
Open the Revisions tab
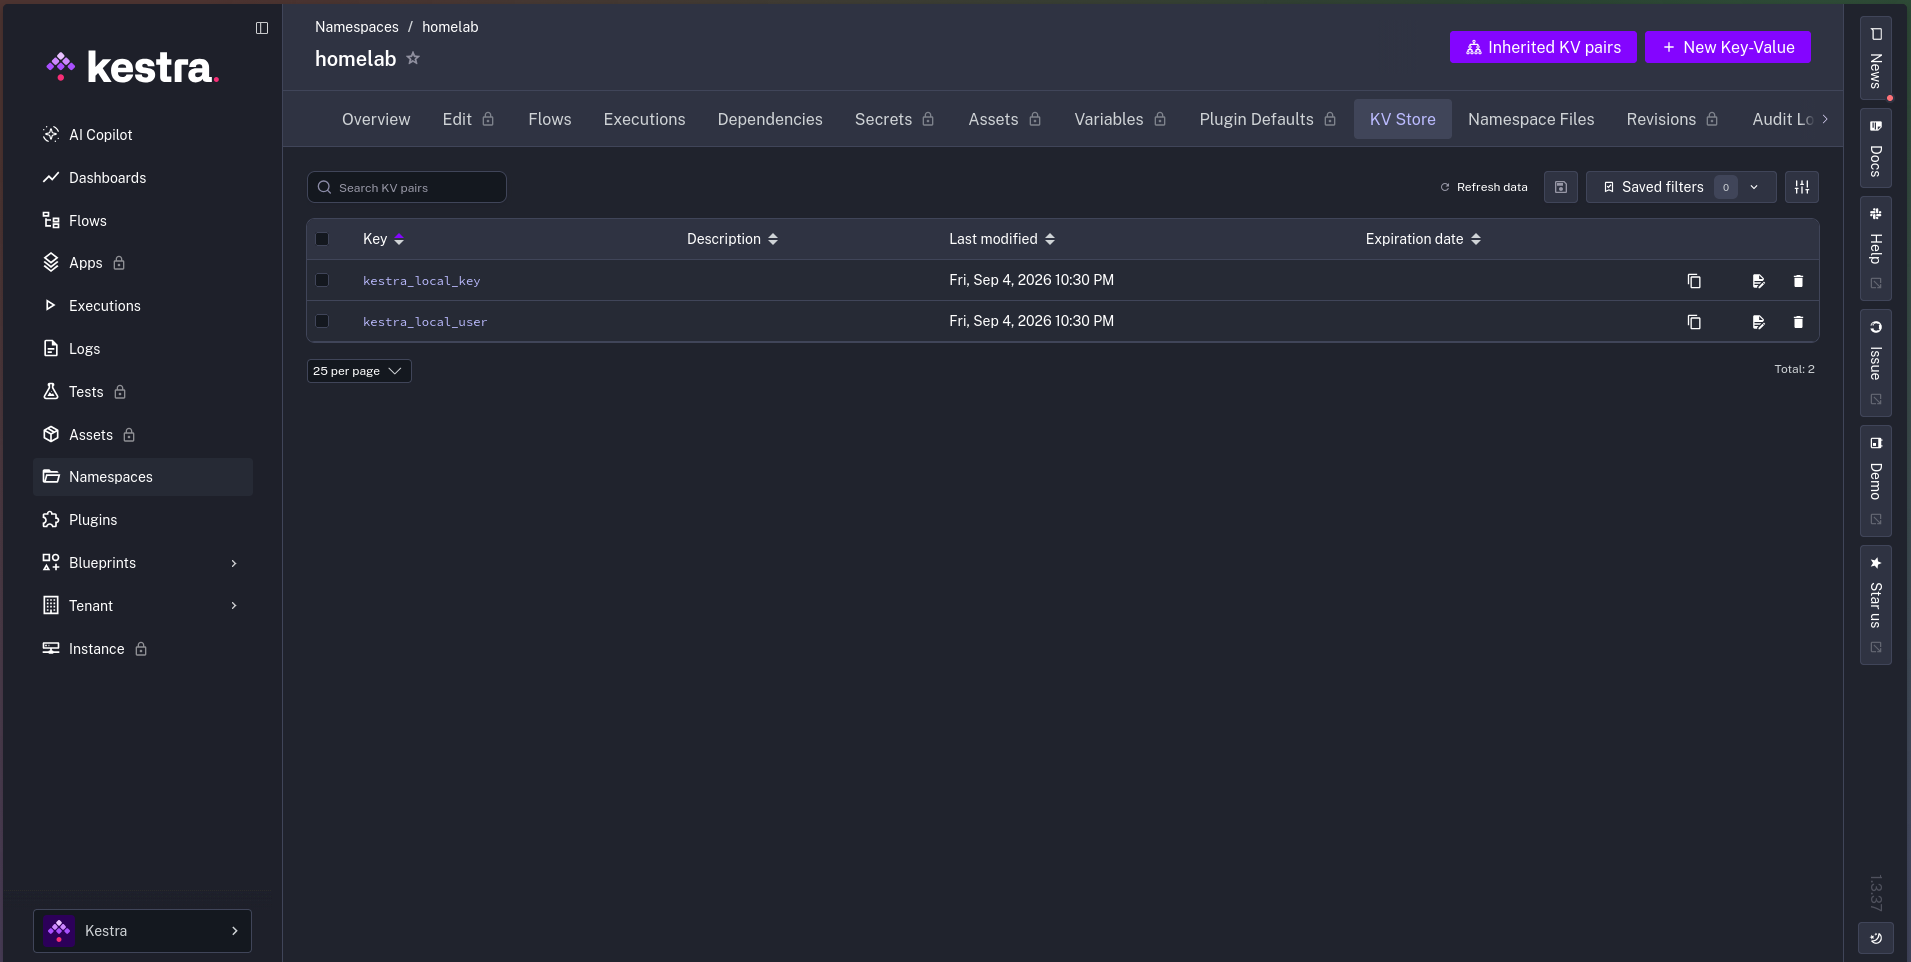click(1673, 119)
